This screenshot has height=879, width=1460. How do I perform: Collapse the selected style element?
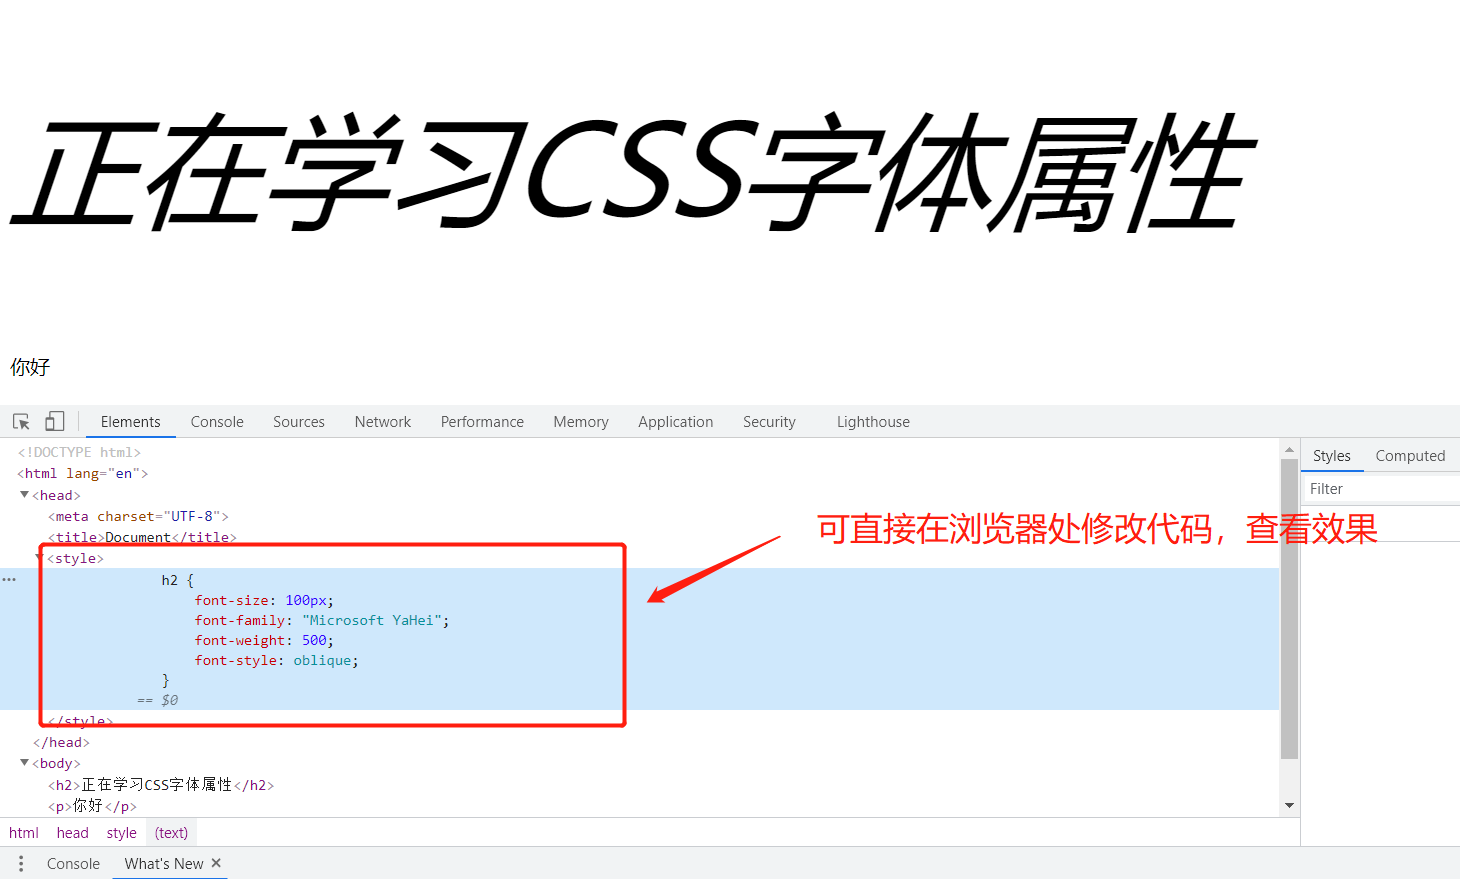tap(36, 558)
